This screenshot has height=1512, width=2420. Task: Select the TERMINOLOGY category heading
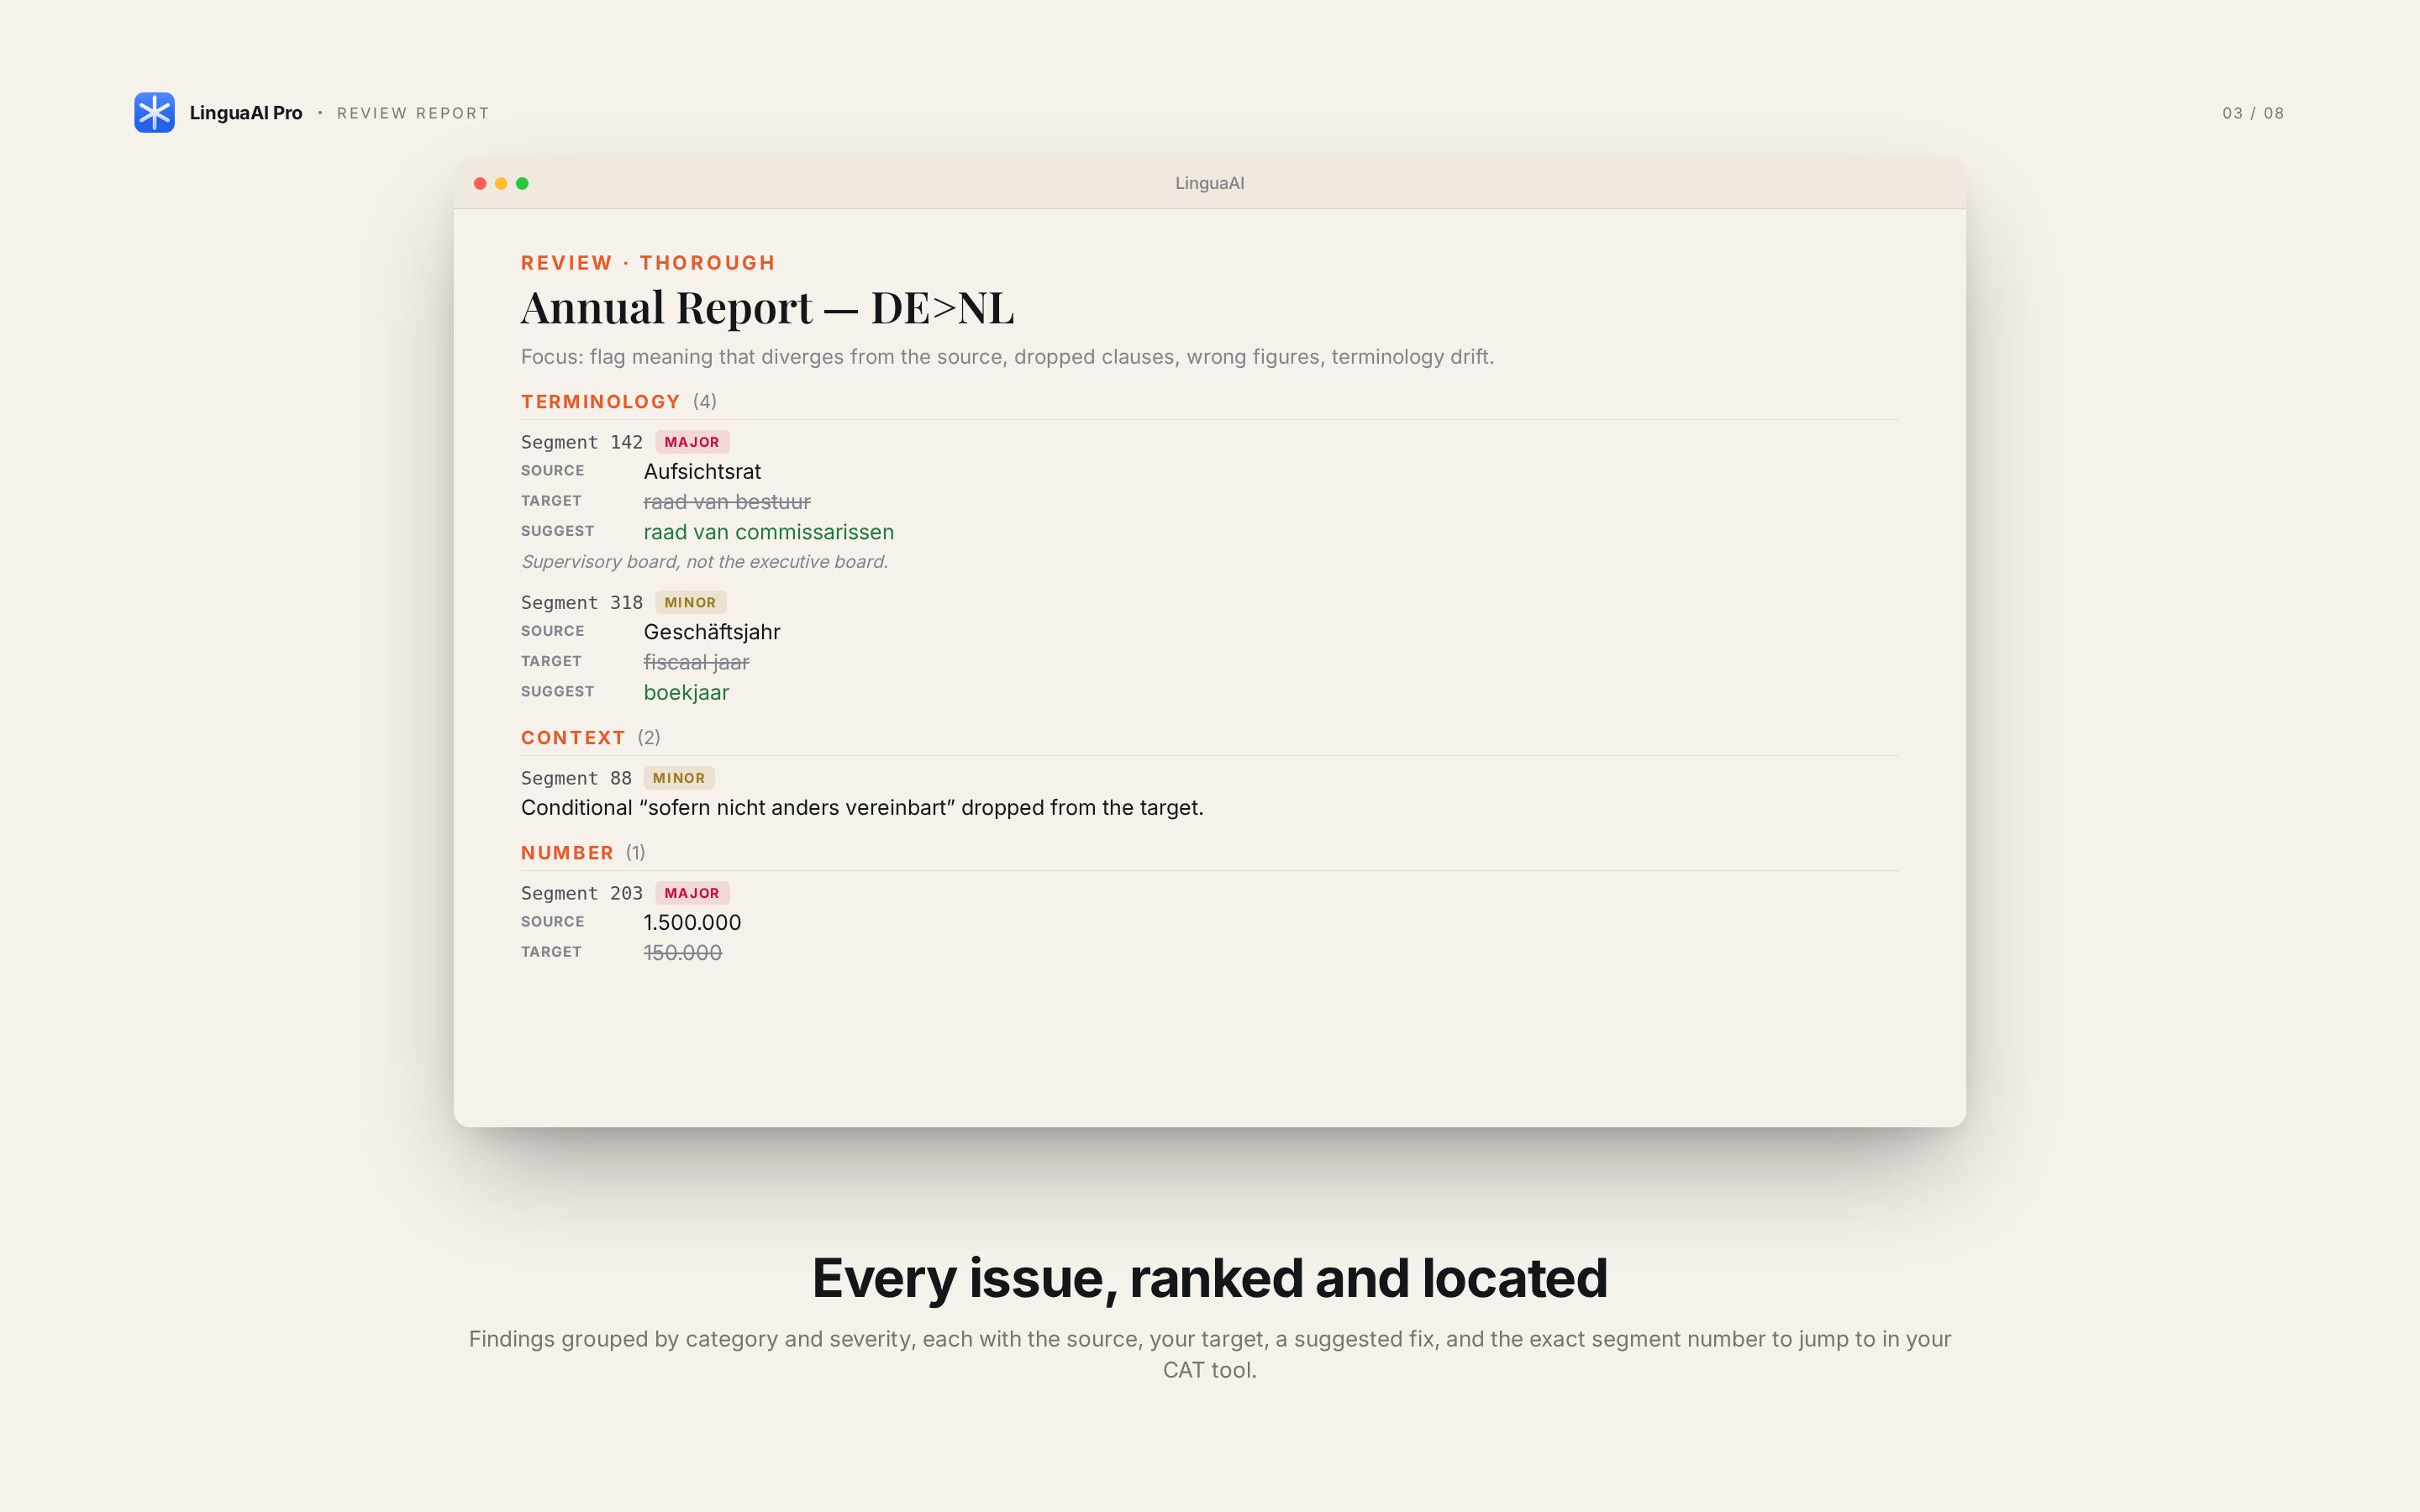pyautogui.click(x=601, y=402)
